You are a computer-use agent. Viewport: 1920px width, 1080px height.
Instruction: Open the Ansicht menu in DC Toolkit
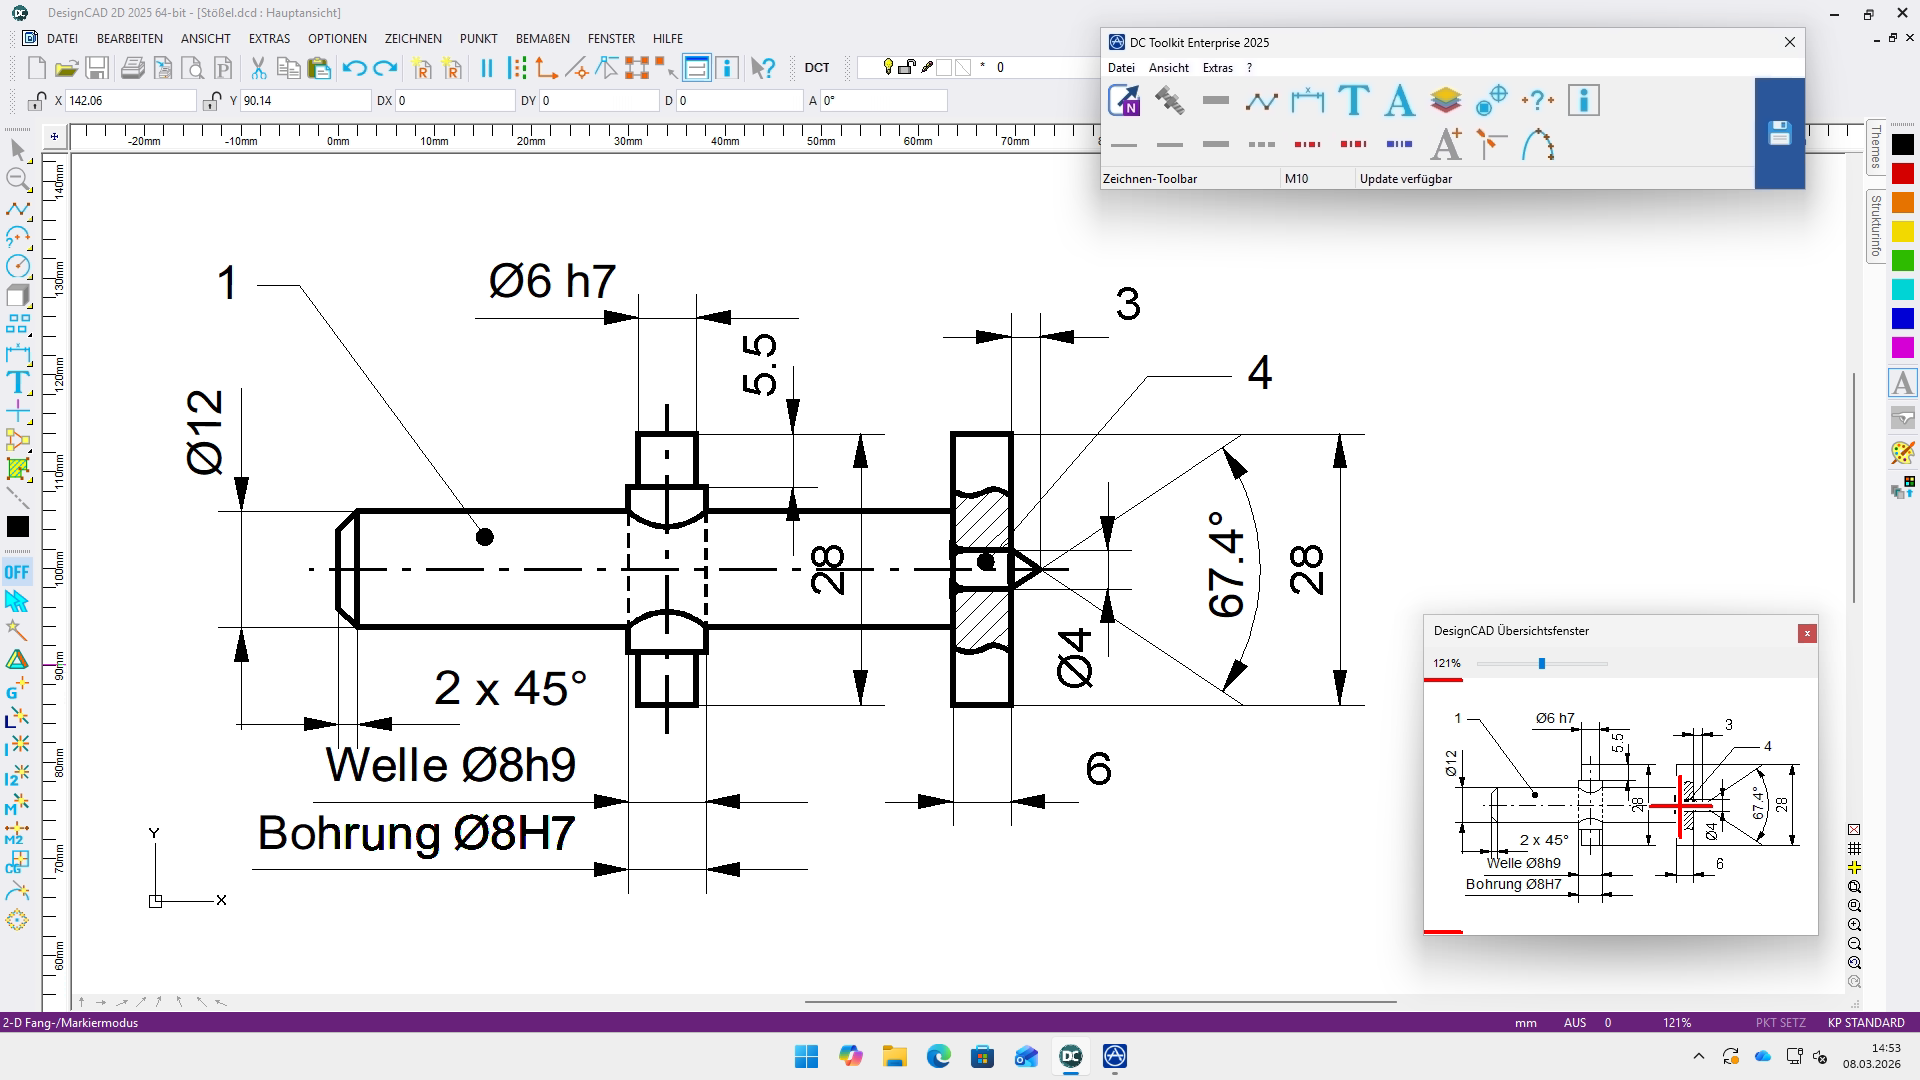[x=1168, y=67]
